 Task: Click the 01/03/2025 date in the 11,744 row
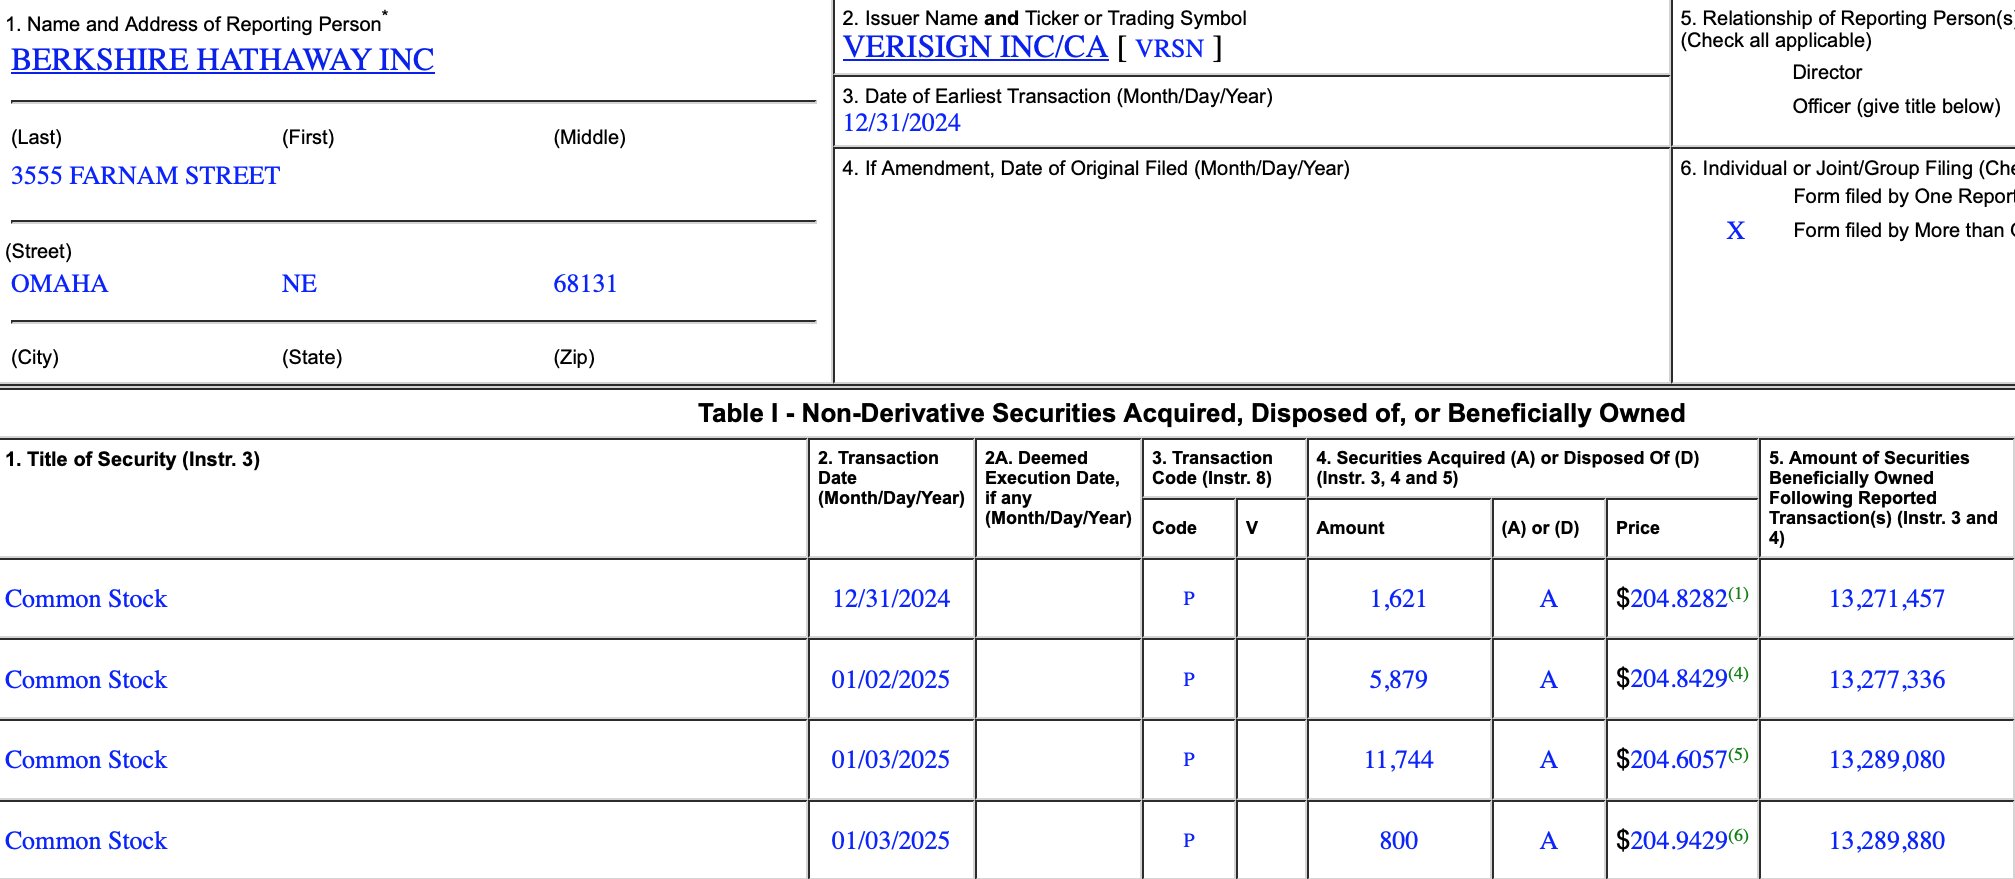point(891,760)
